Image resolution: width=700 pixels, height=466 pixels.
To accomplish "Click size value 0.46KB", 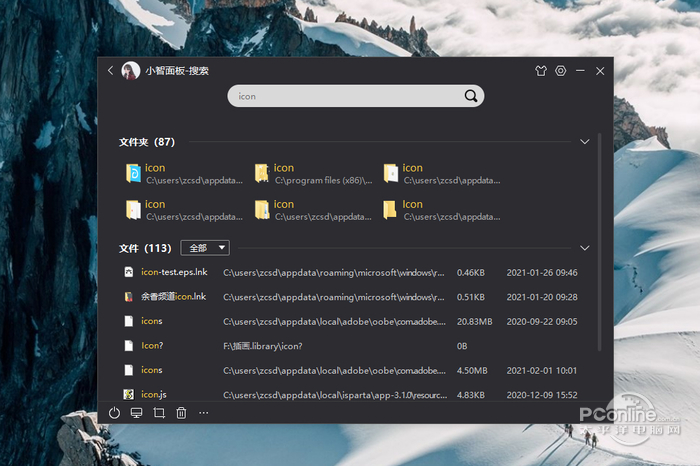I will click(471, 272).
